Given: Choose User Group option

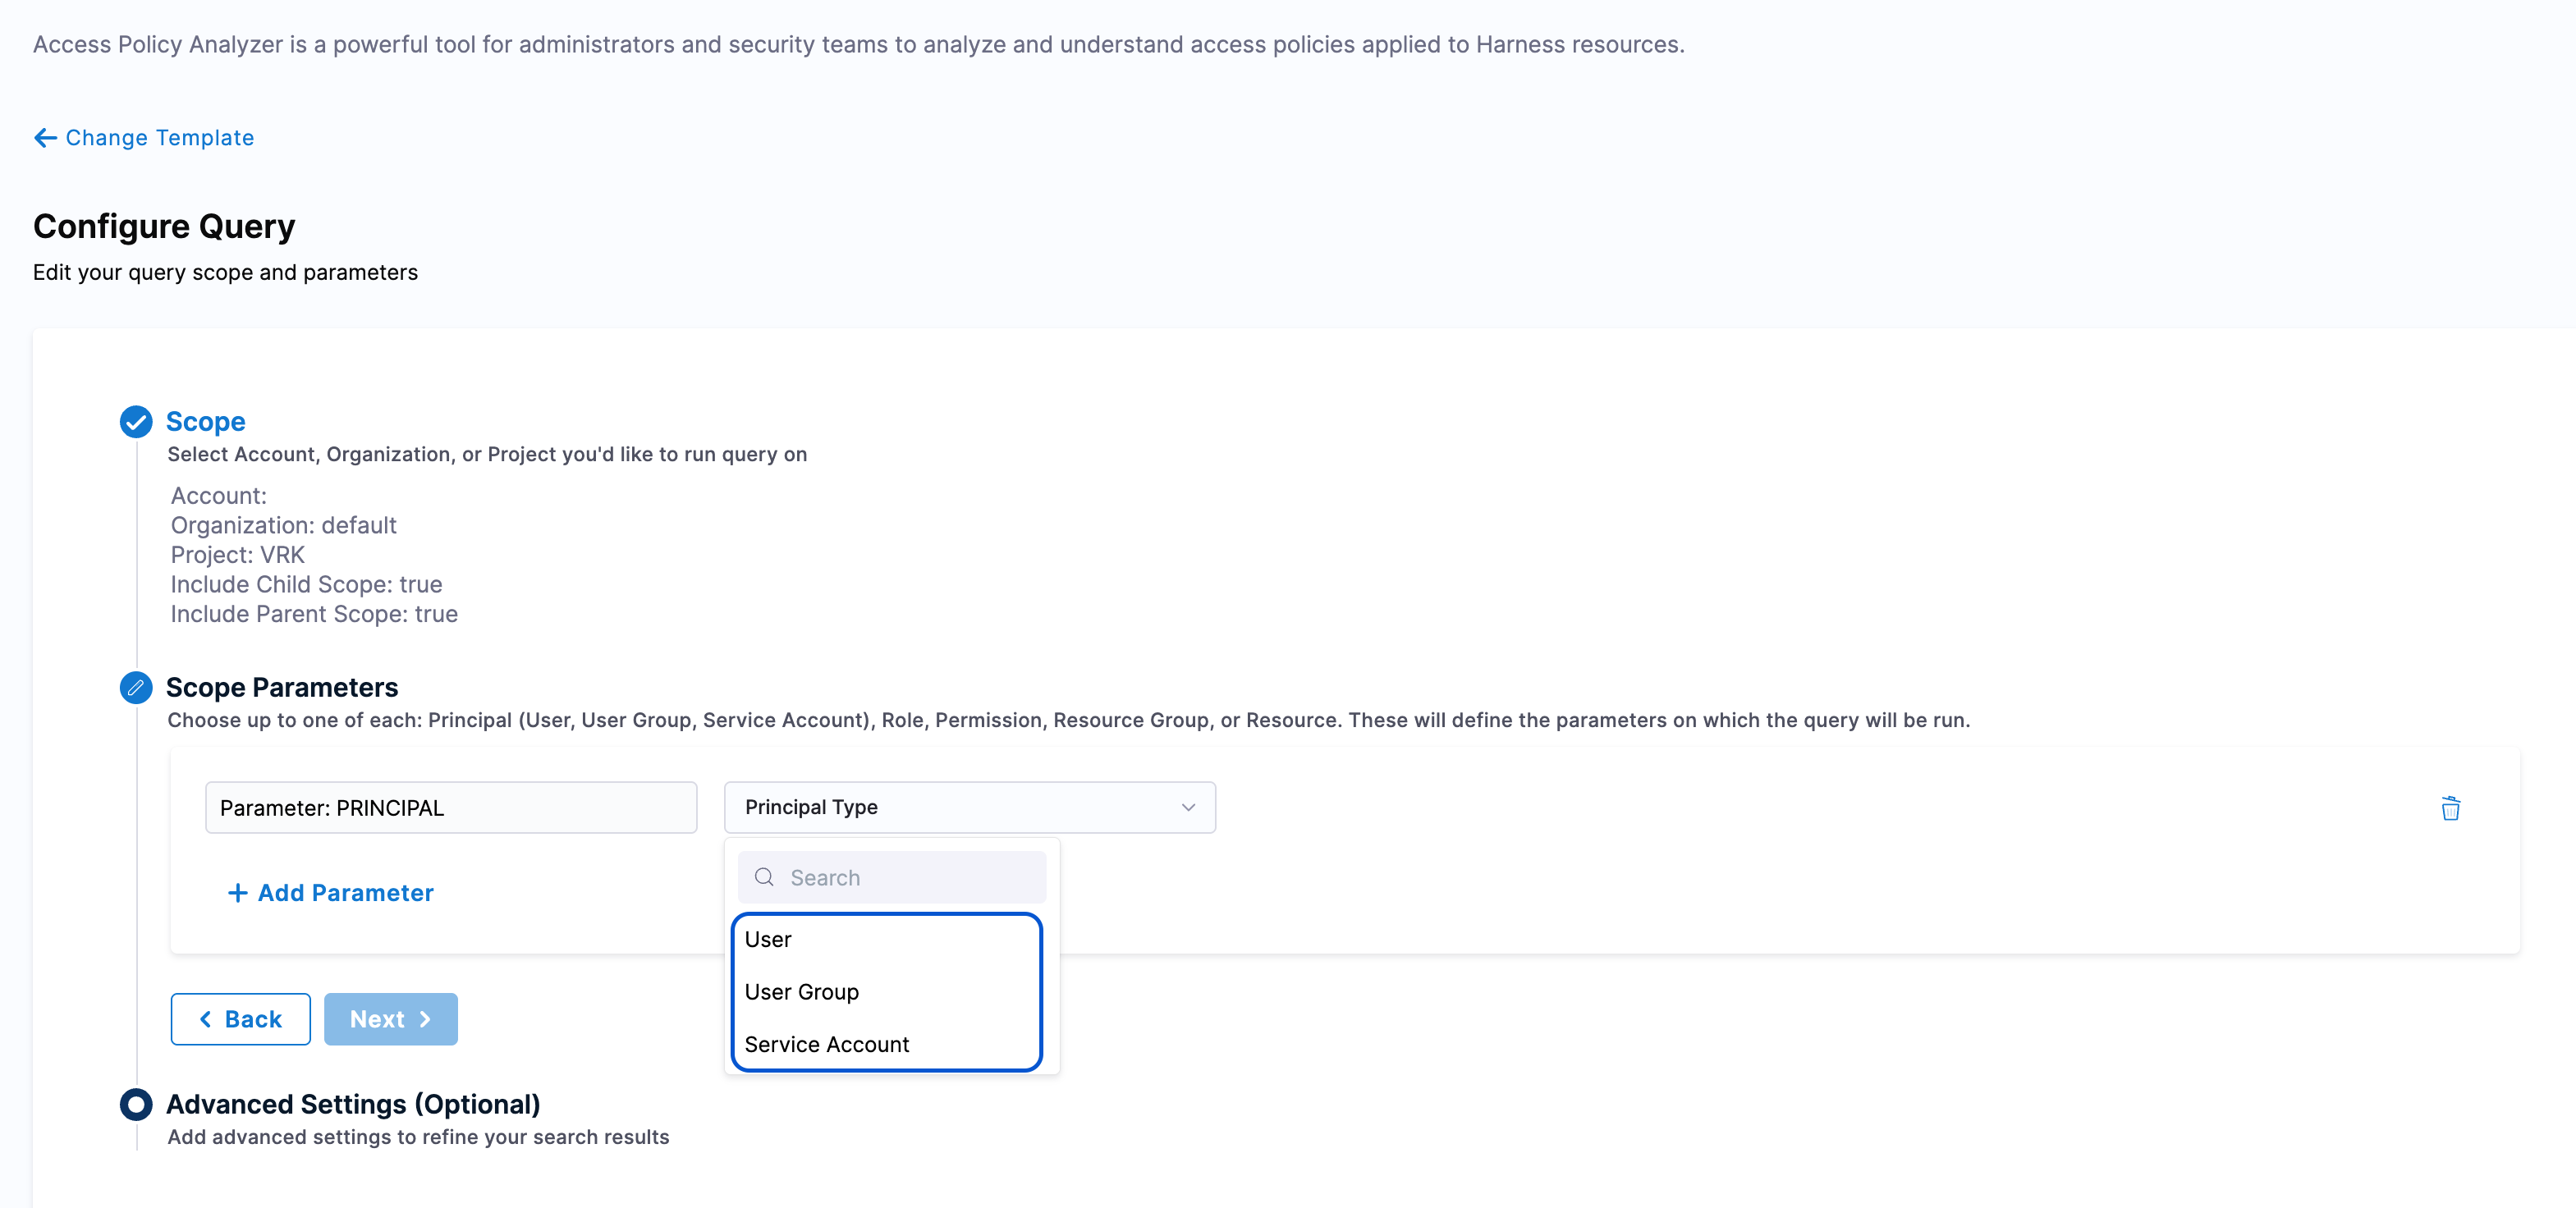Looking at the screenshot, I should 802,992.
